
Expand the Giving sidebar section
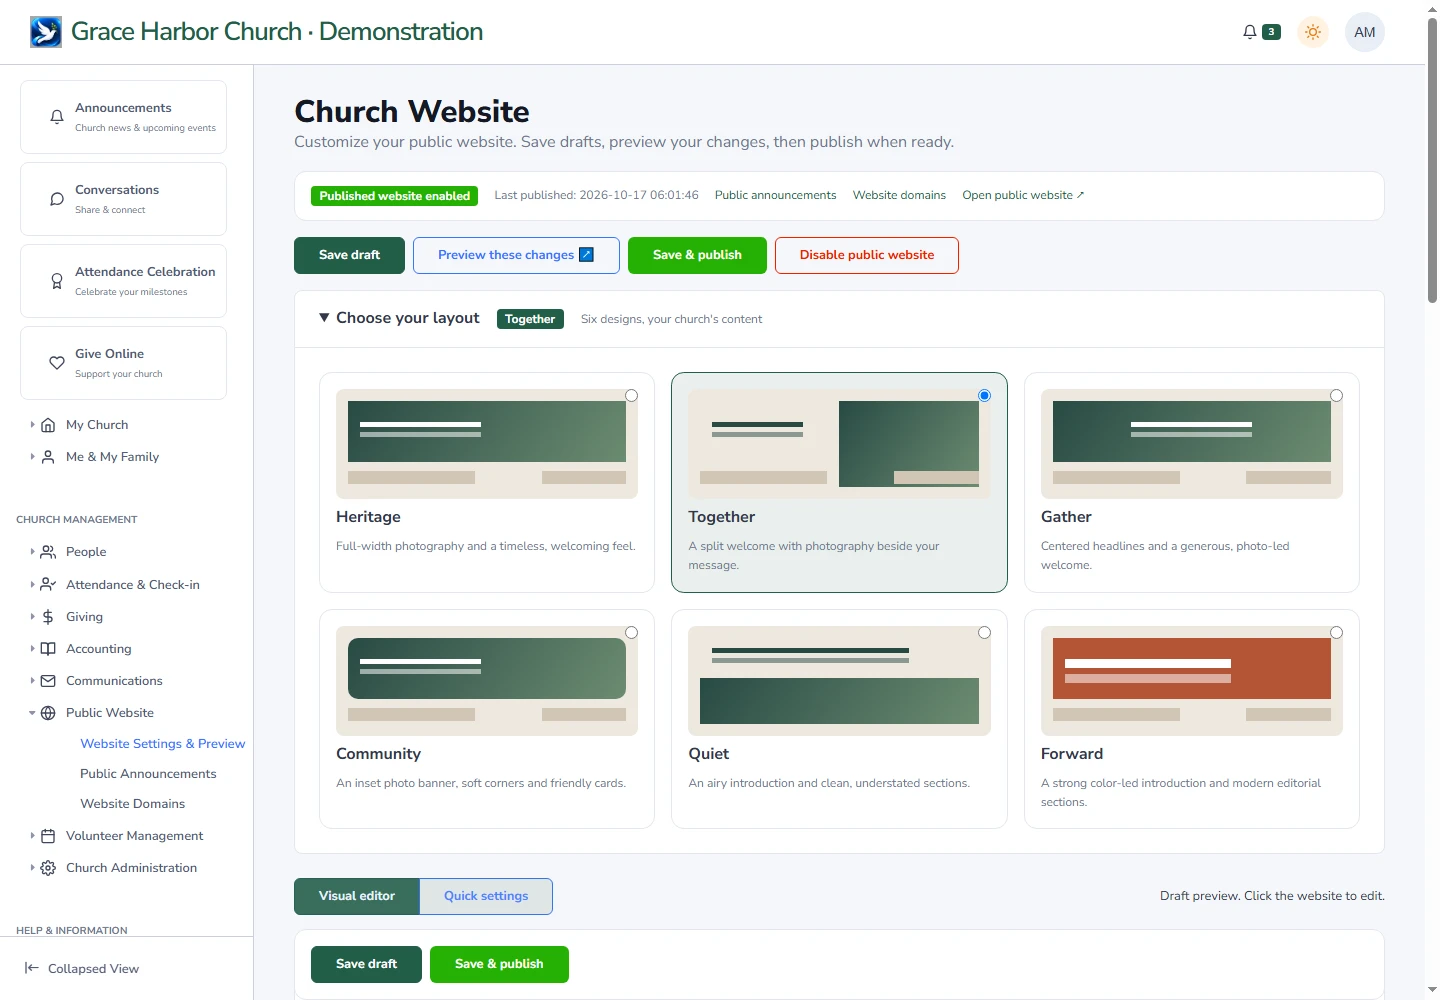(x=32, y=617)
